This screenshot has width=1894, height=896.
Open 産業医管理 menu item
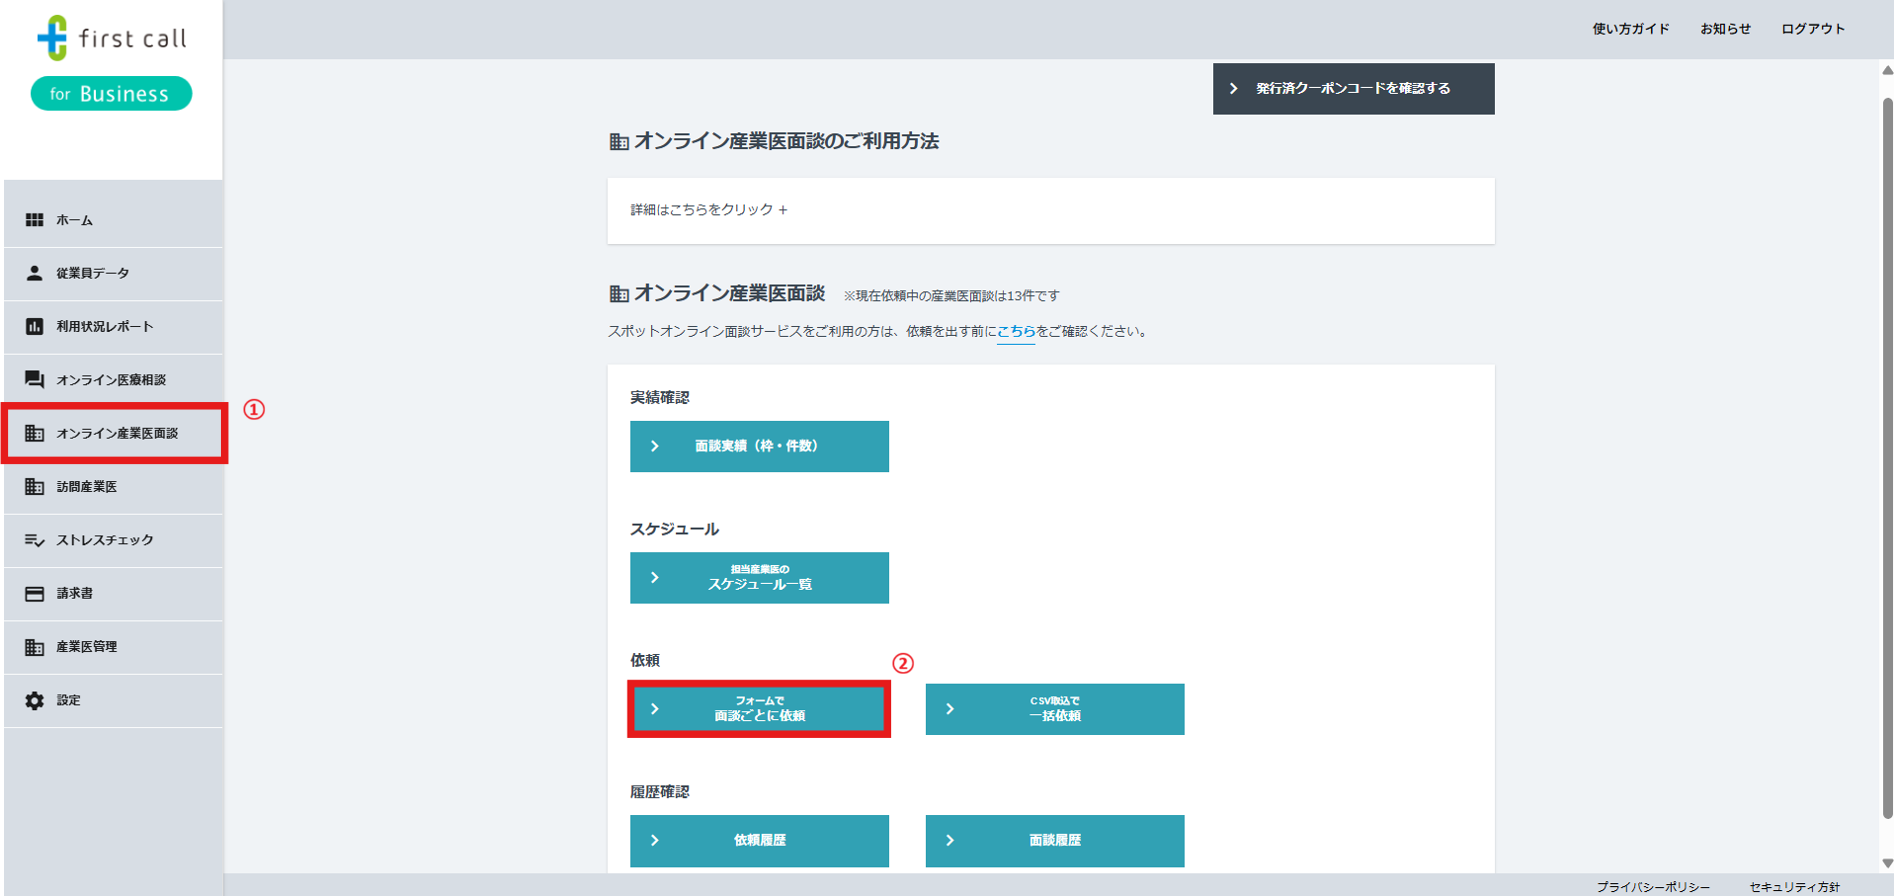(113, 647)
